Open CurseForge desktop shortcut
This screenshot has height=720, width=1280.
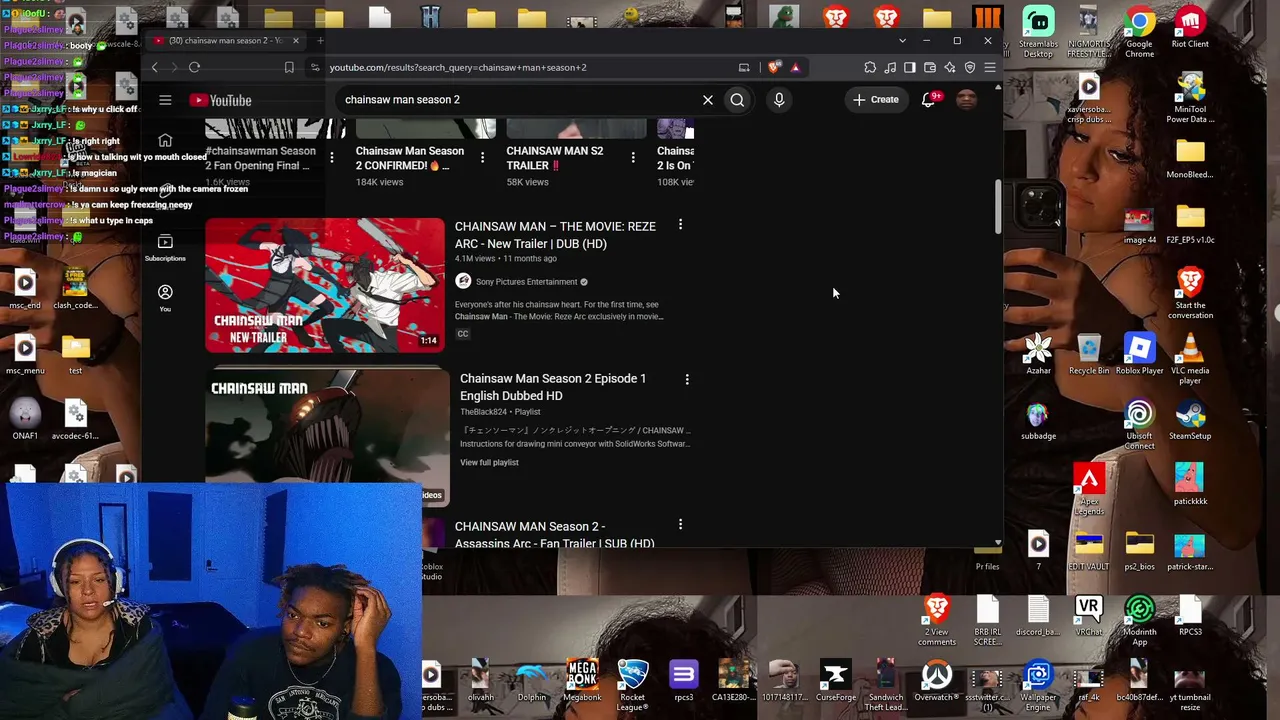(x=835, y=682)
